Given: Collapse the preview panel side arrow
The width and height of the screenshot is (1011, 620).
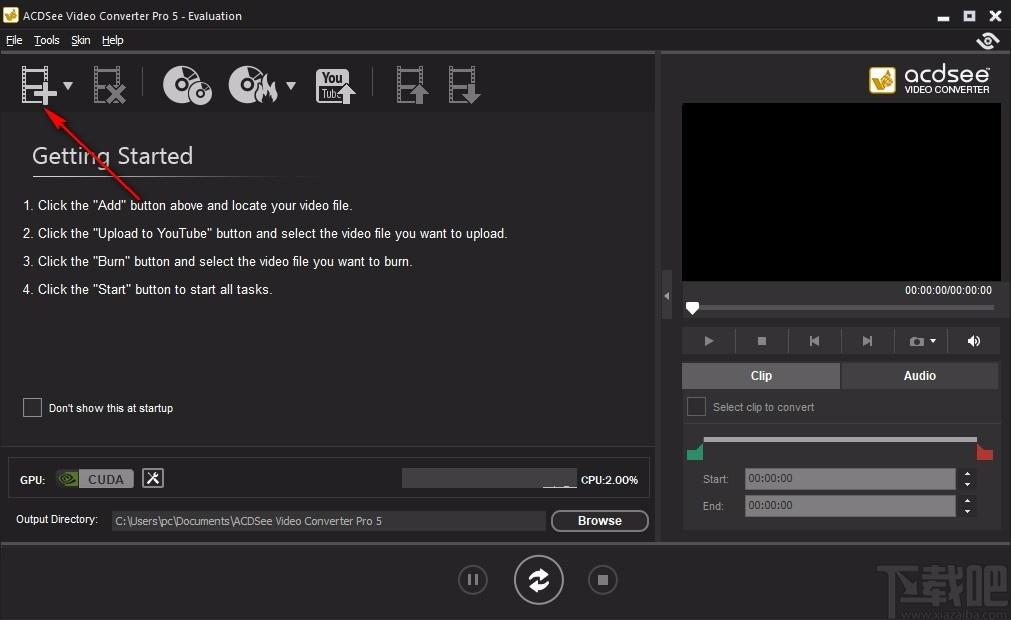Looking at the screenshot, I should [667, 296].
